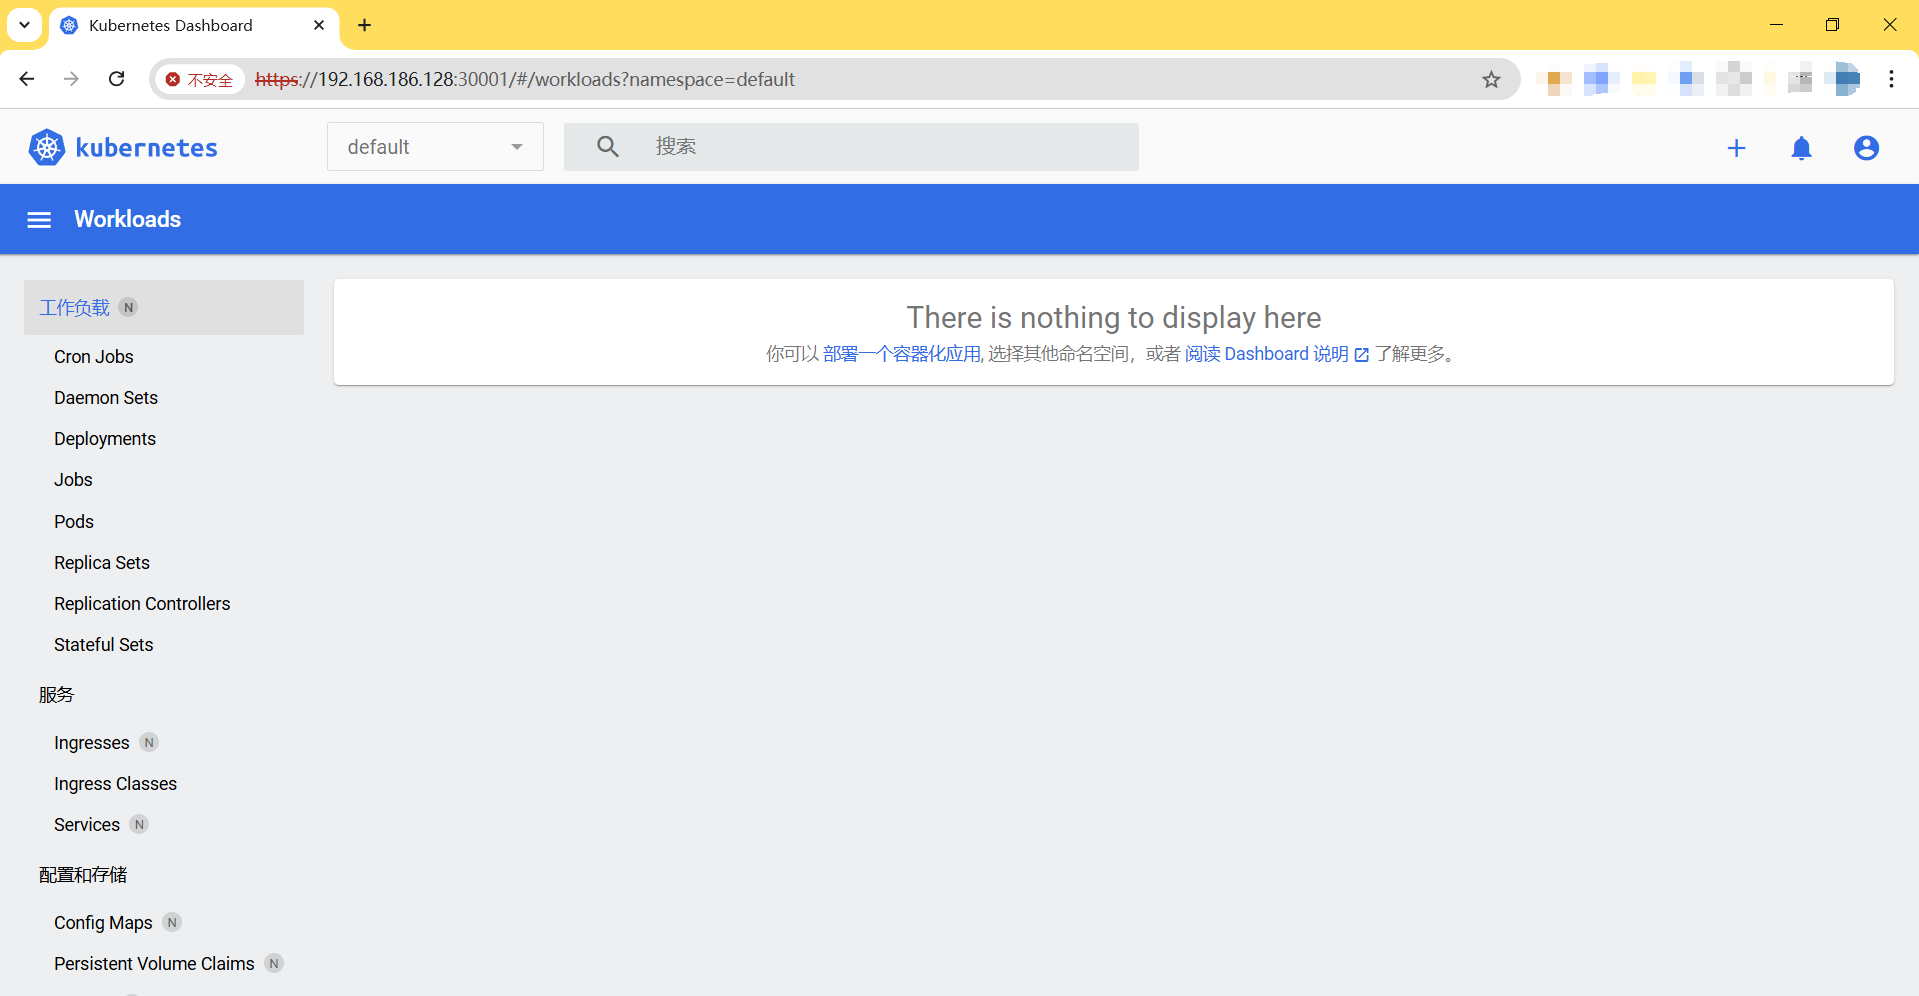This screenshot has height=996, width=1919.
Task: Open Ingresses in the sidebar
Action: pyautogui.click(x=92, y=743)
